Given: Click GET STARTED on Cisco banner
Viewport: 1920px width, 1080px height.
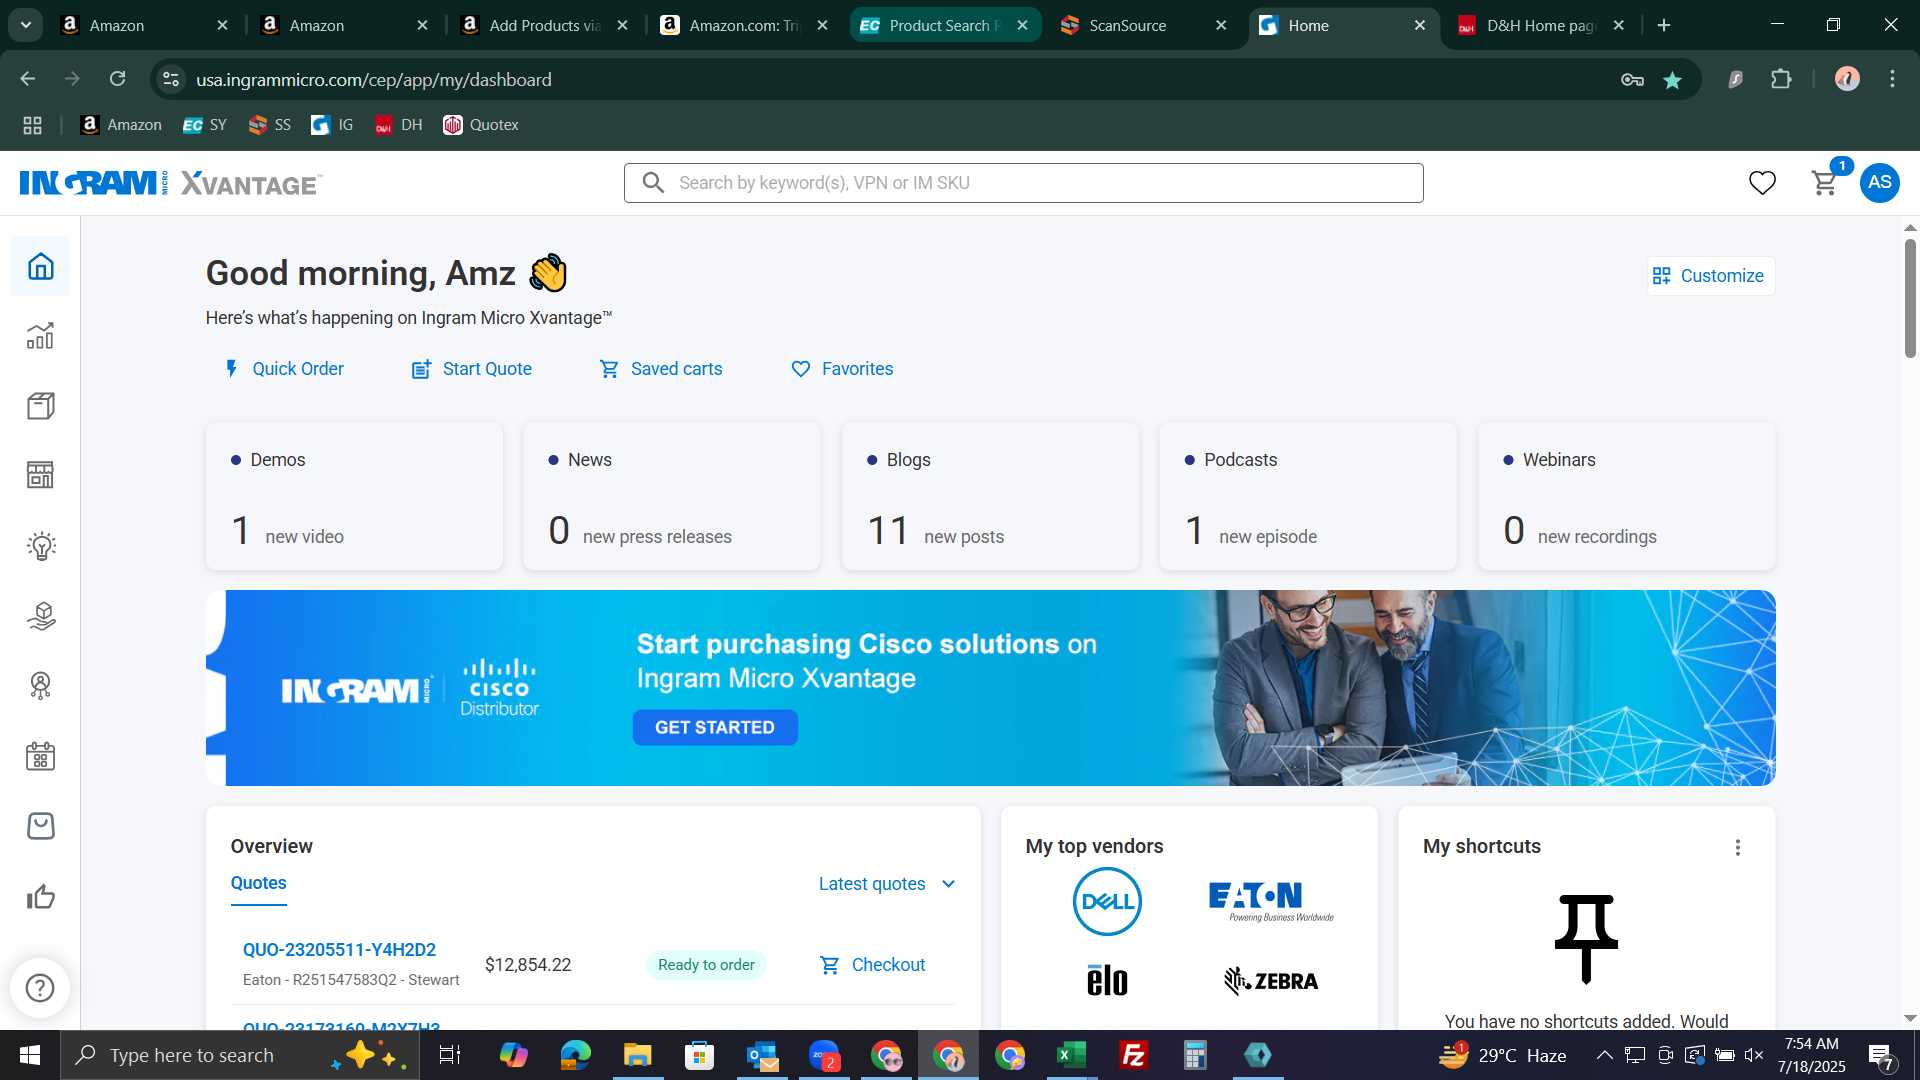Looking at the screenshot, I should (715, 728).
